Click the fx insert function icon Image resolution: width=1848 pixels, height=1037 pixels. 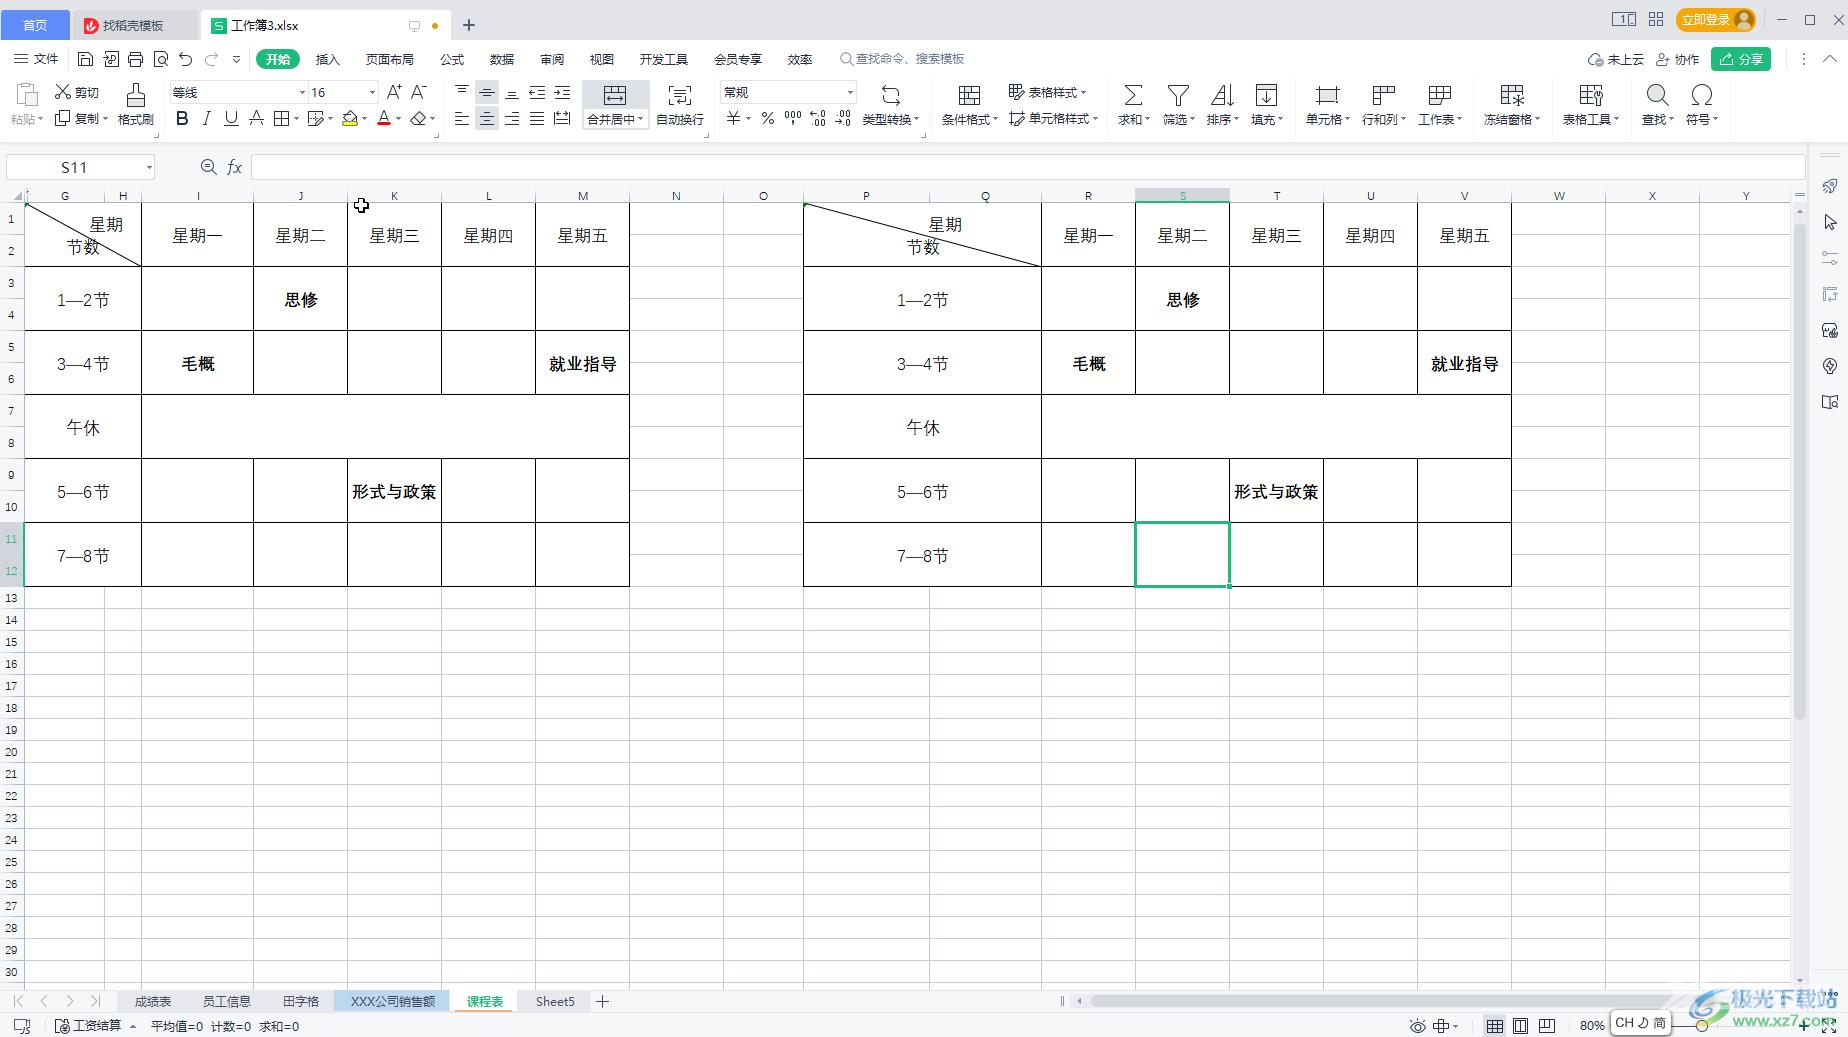(234, 167)
